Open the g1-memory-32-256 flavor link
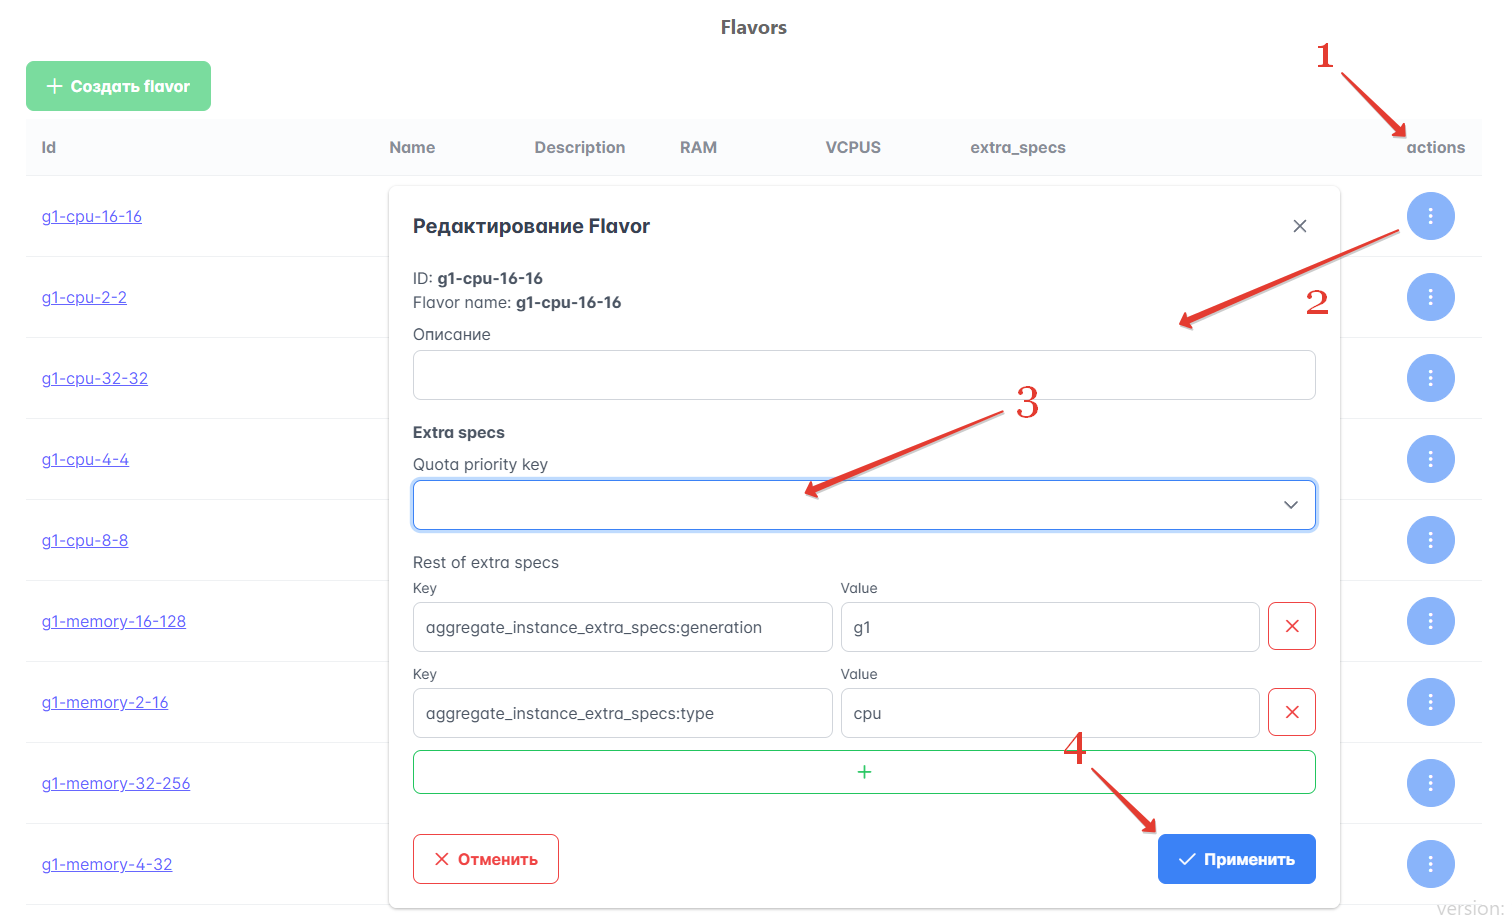 point(116,784)
